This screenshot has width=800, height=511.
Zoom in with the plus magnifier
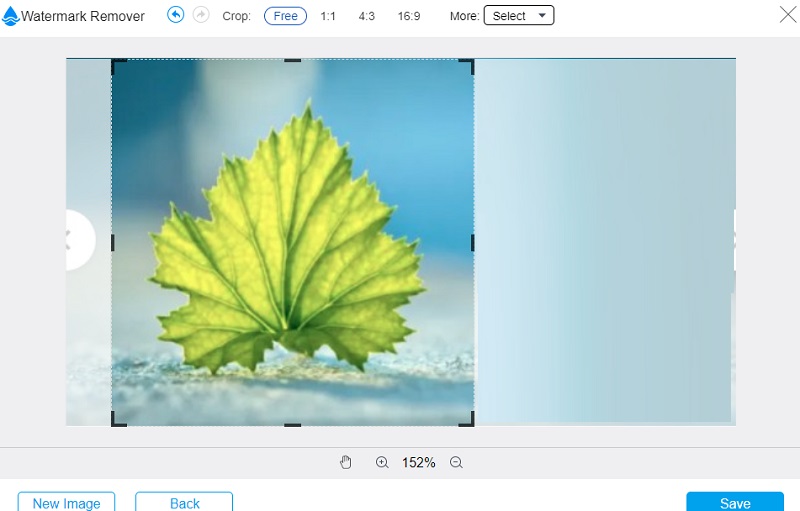coord(382,462)
